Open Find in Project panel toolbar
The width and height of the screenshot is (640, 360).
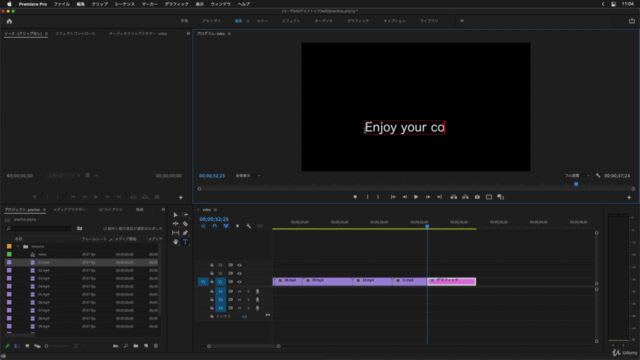coord(126,346)
